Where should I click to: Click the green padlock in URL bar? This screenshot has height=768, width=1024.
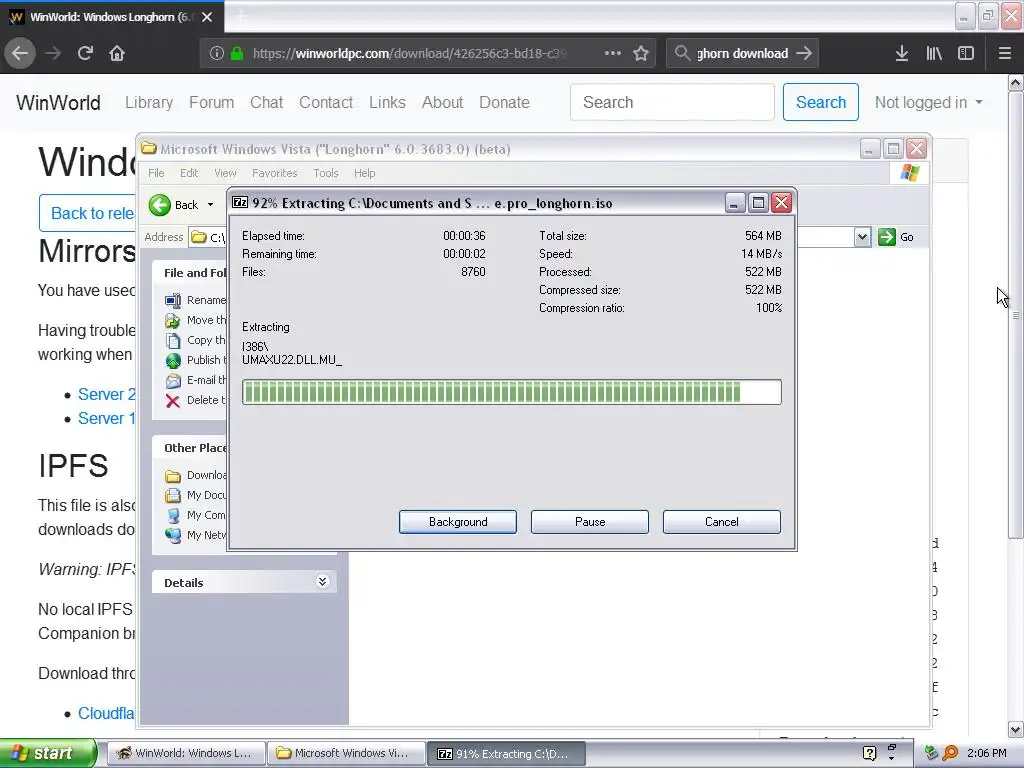pyautogui.click(x=237, y=54)
